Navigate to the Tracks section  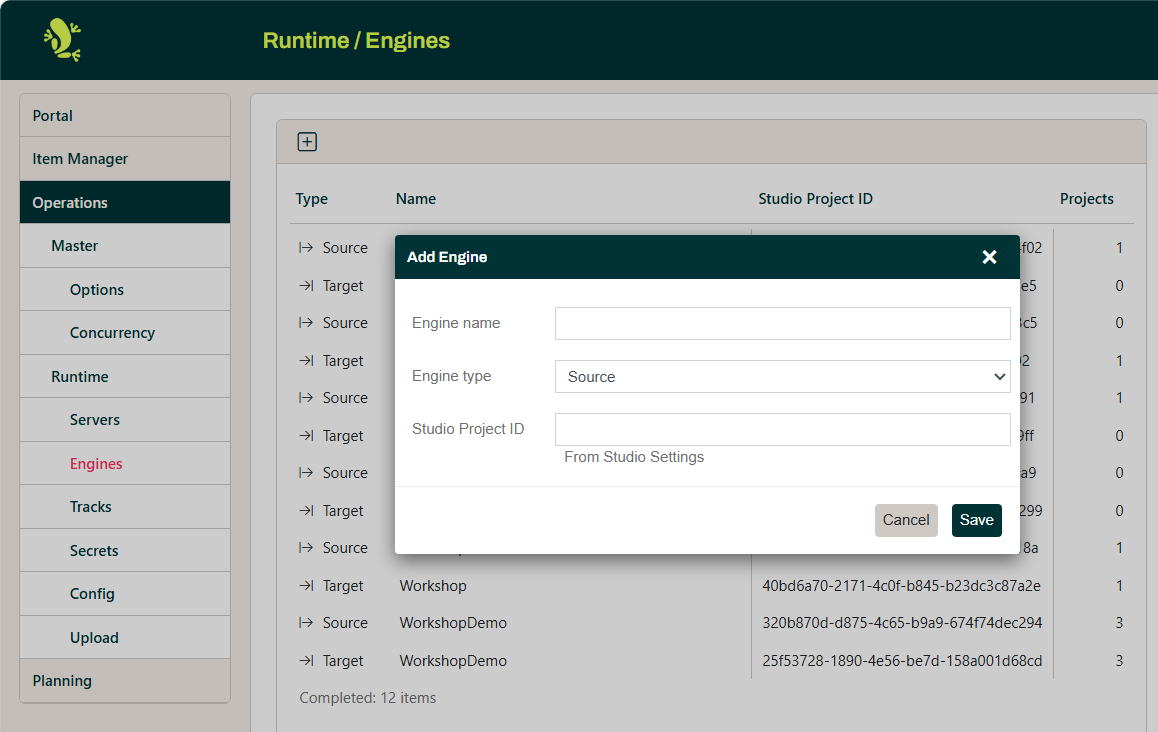click(91, 506)
